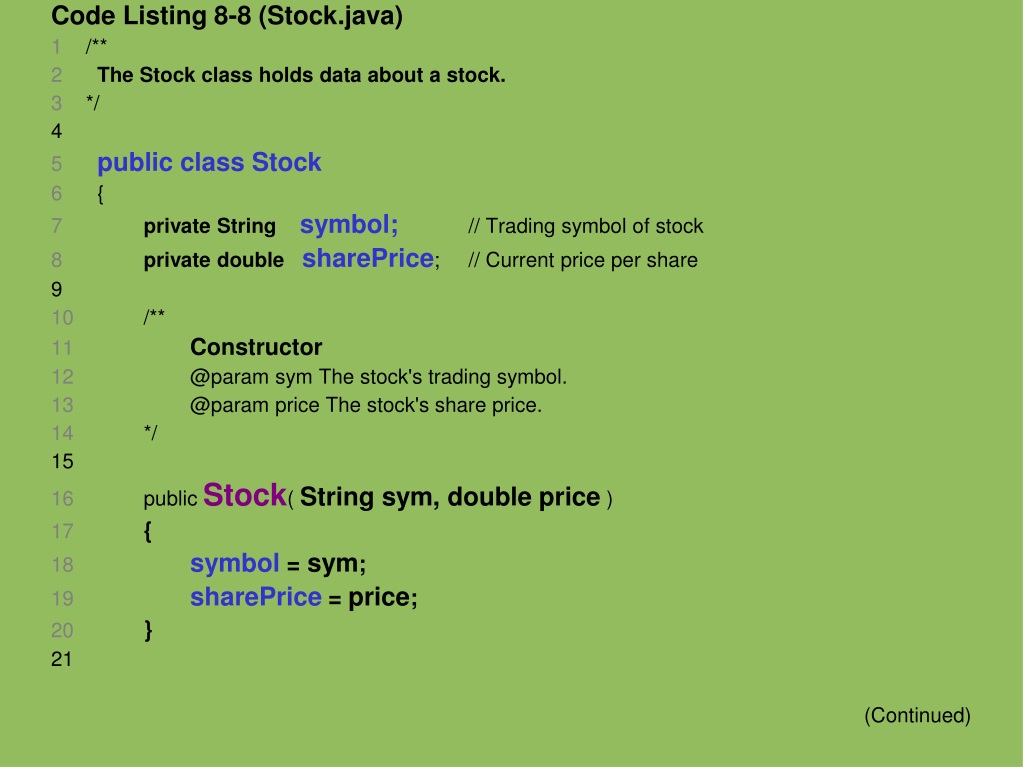Select the 'public class Stock' declaration text
The height and width of the screenshot is (767, 1023).
(209, 162)
